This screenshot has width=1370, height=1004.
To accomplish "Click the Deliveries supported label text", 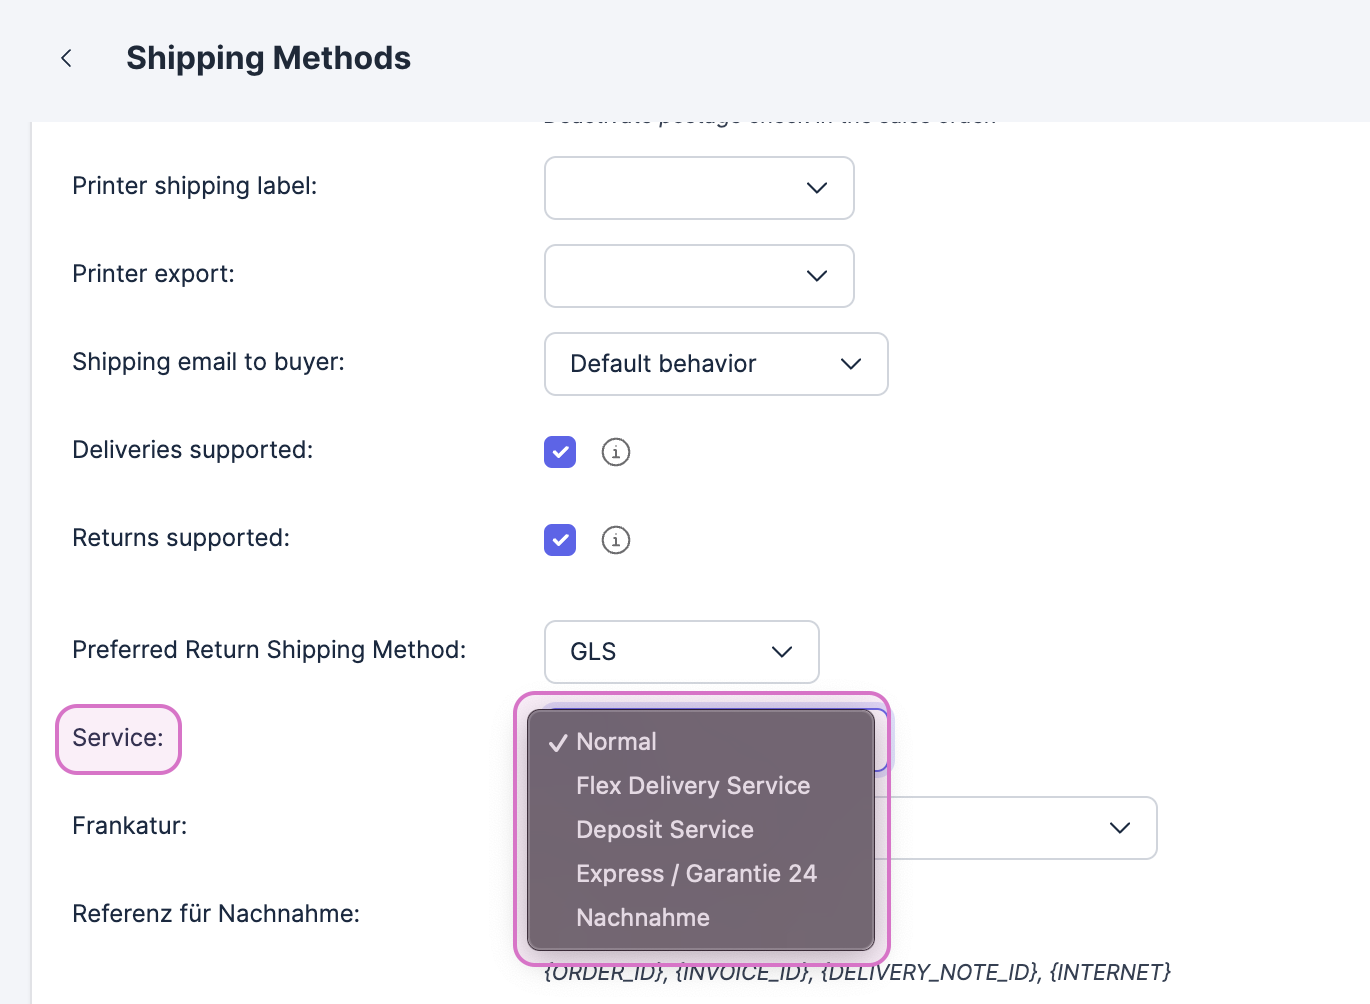I will pos(193,450).
